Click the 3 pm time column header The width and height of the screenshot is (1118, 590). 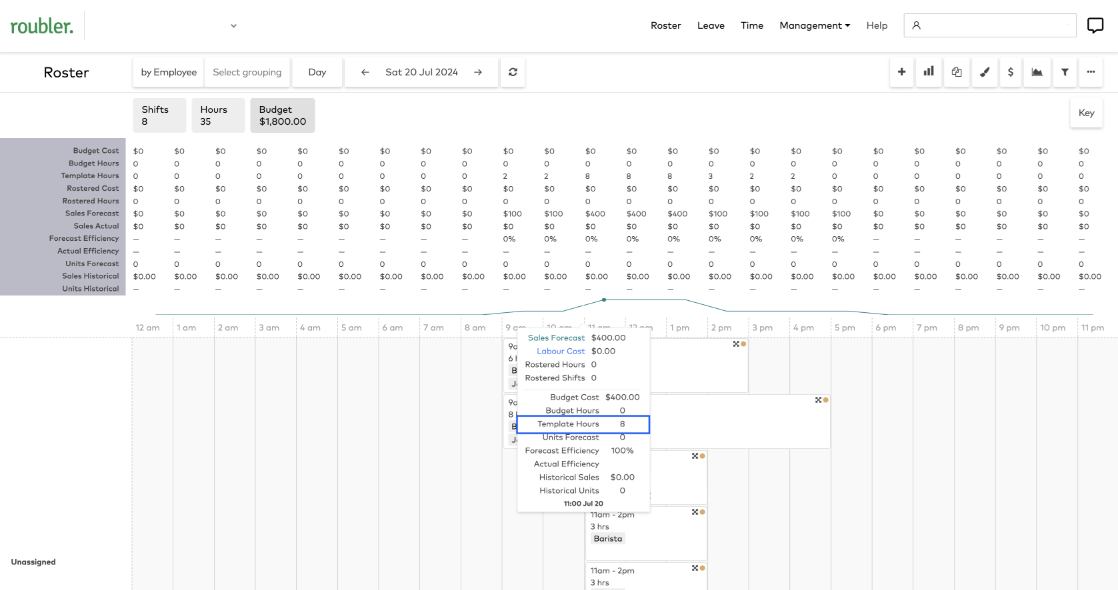pos(762,327)
